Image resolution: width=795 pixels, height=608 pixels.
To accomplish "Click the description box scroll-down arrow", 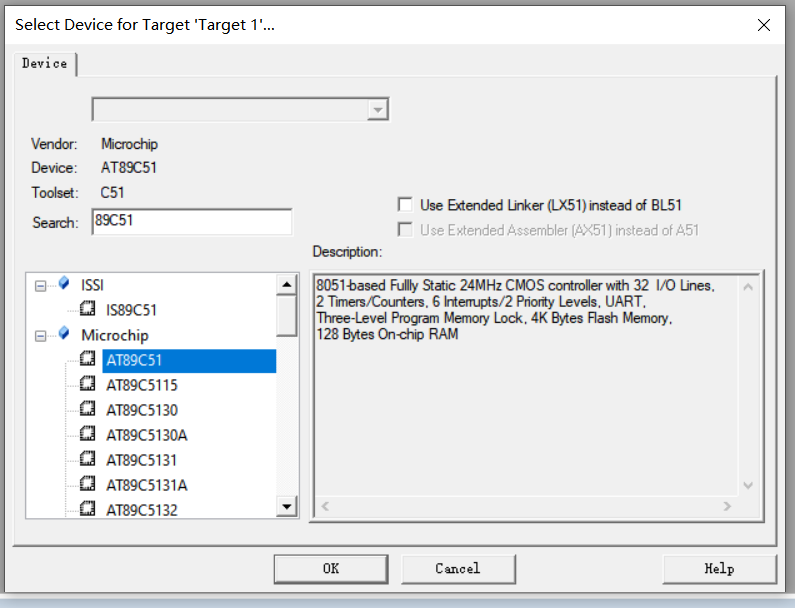I will (748, 485).
